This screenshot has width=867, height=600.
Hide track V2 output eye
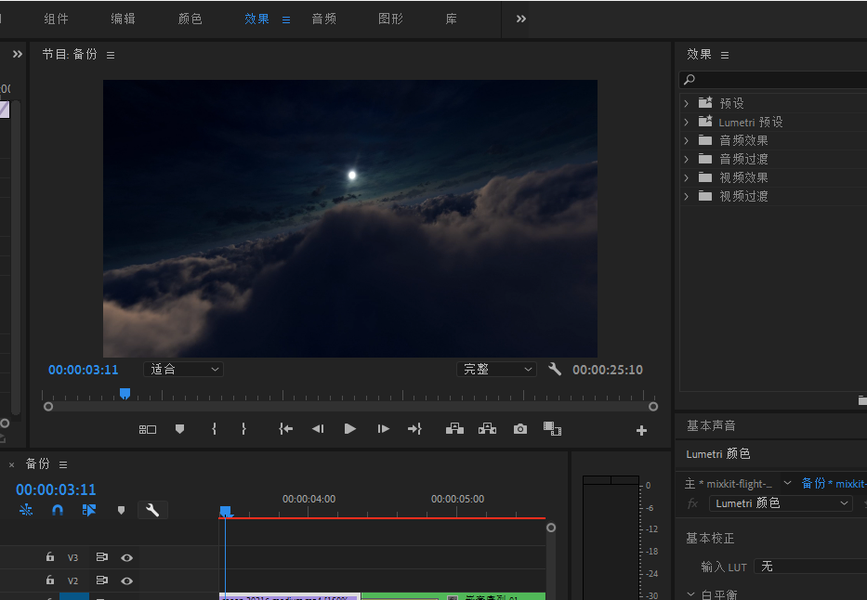click(x=127, y=581)
